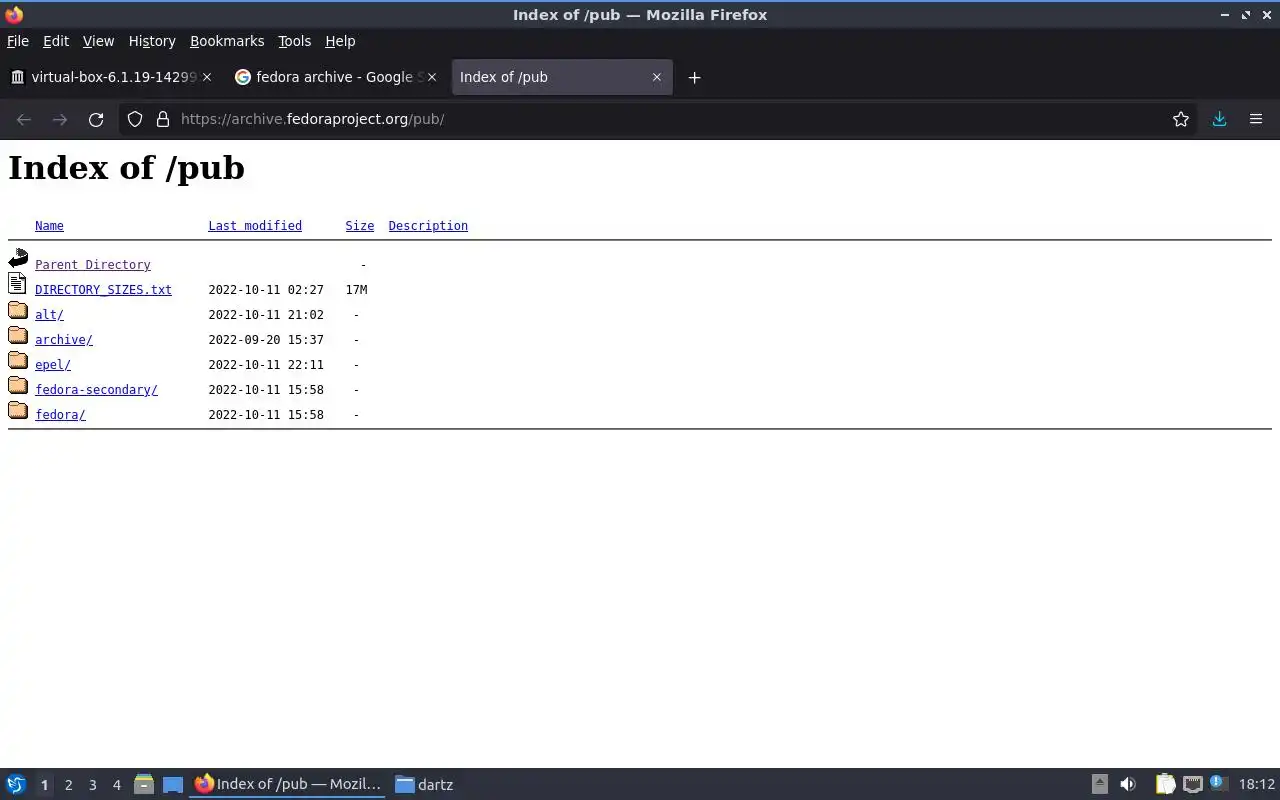
Task: Sort the listing by Description column
Action: point(428,226)
